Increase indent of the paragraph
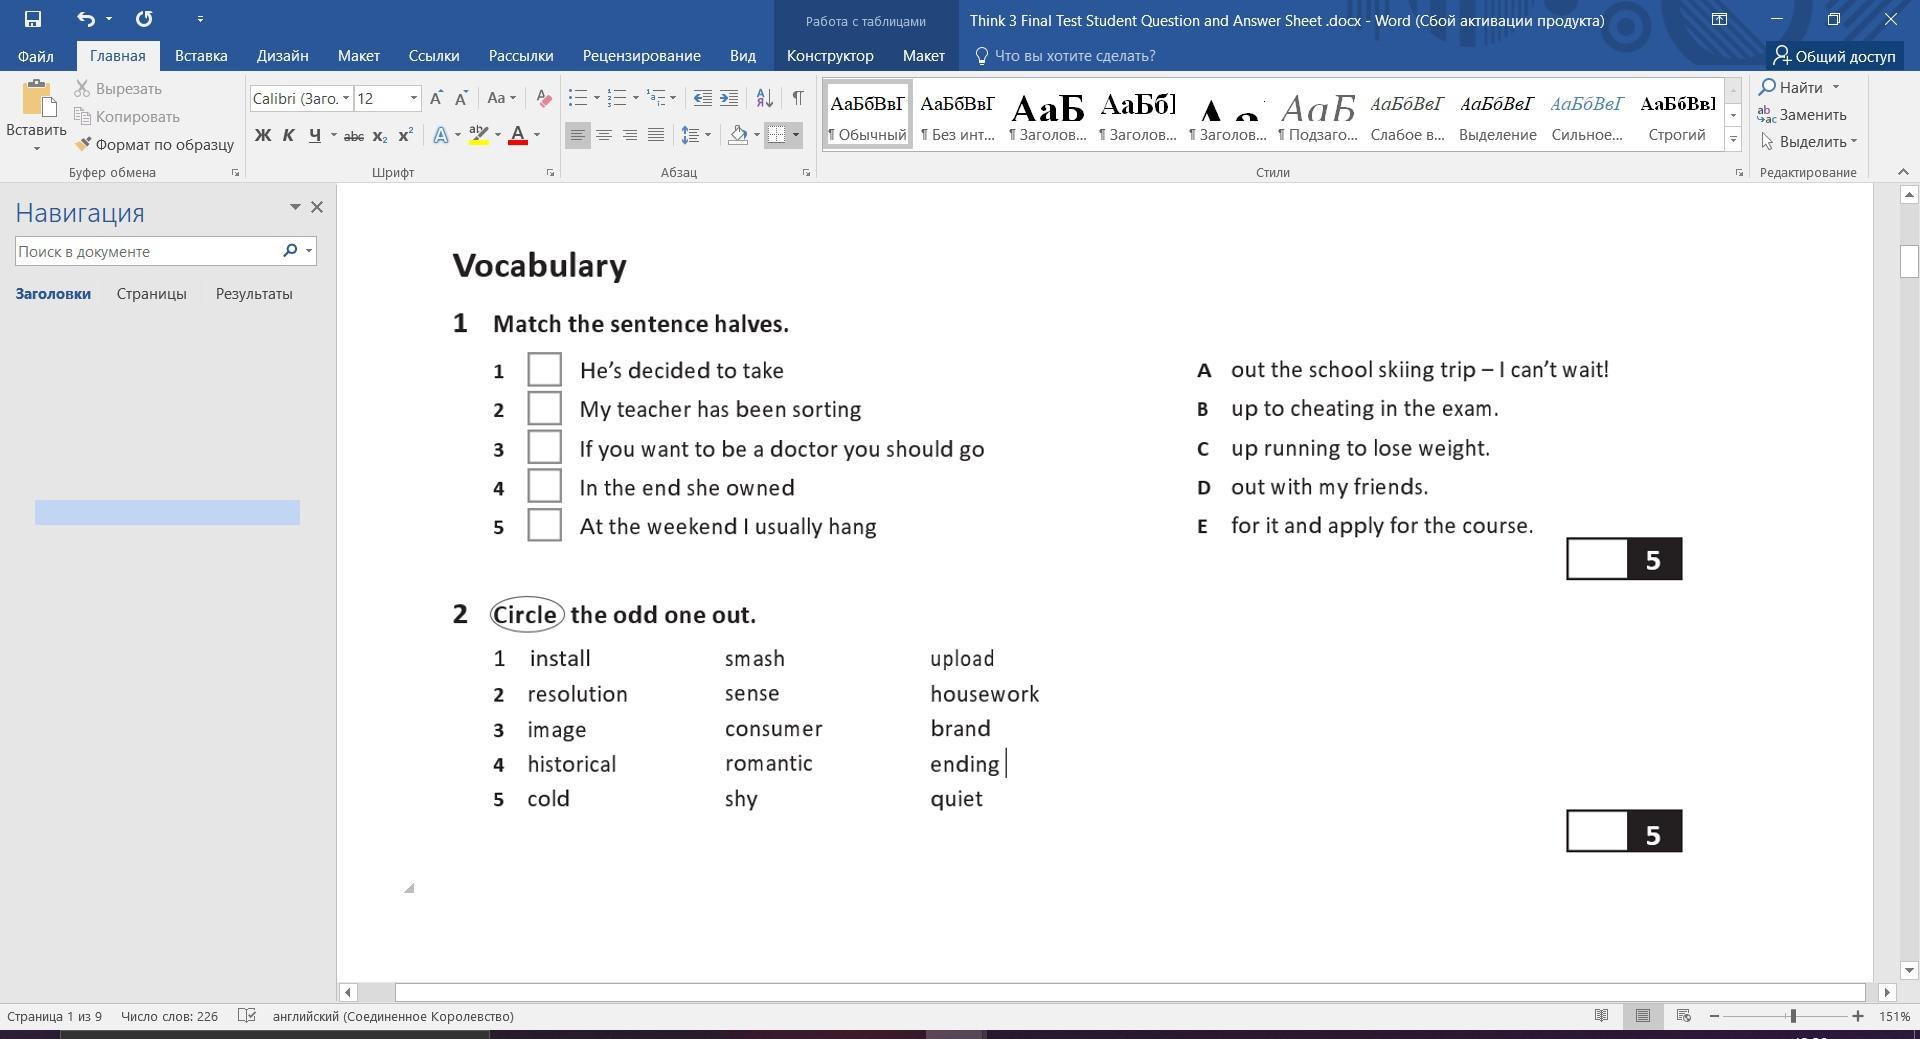Viewport: 1920px width, 1039px height. [x=729, y=98]
